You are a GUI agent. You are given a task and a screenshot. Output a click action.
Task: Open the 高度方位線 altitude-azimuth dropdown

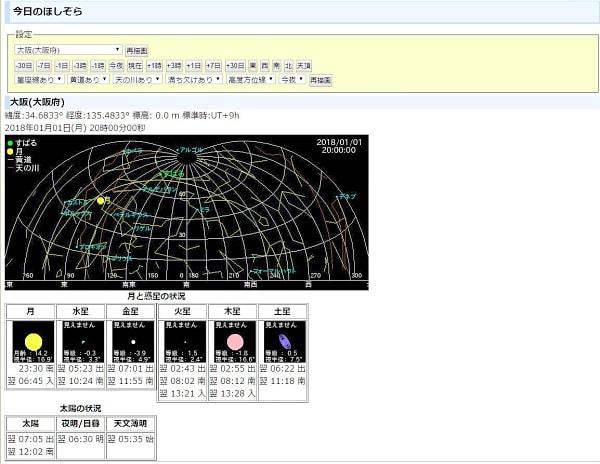coord(250,79)
